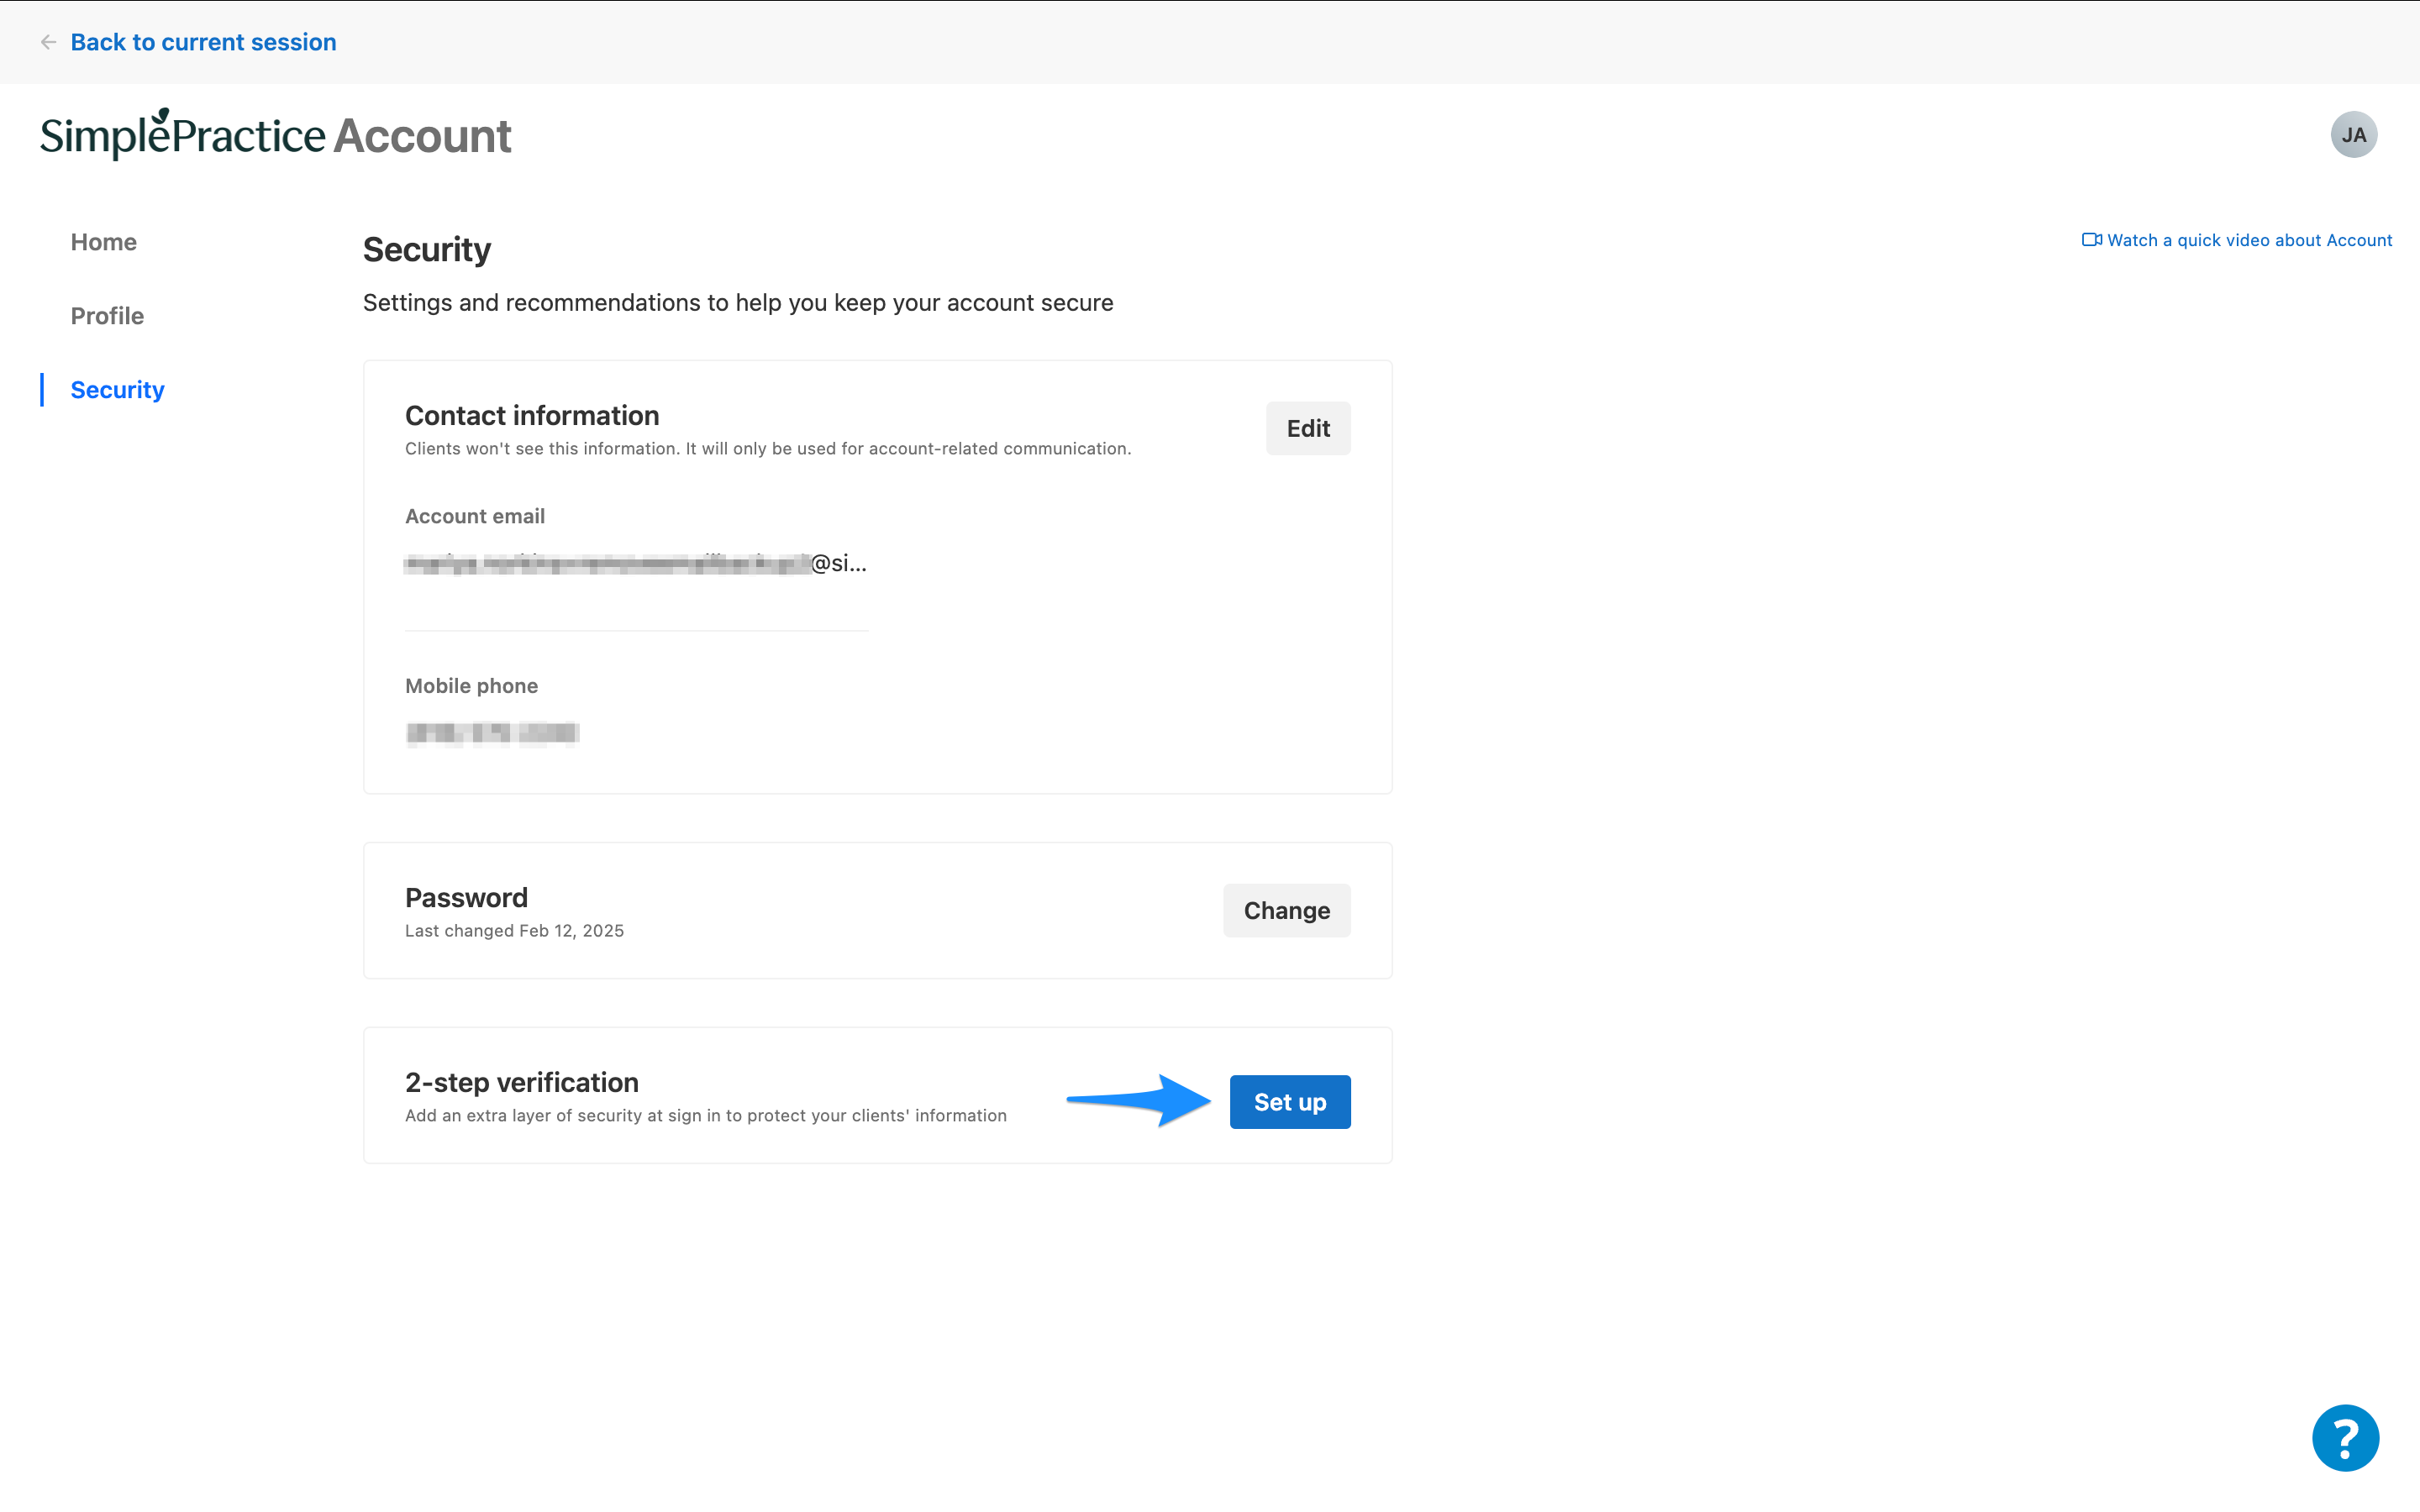Open Back to current session link

[203, 42]
